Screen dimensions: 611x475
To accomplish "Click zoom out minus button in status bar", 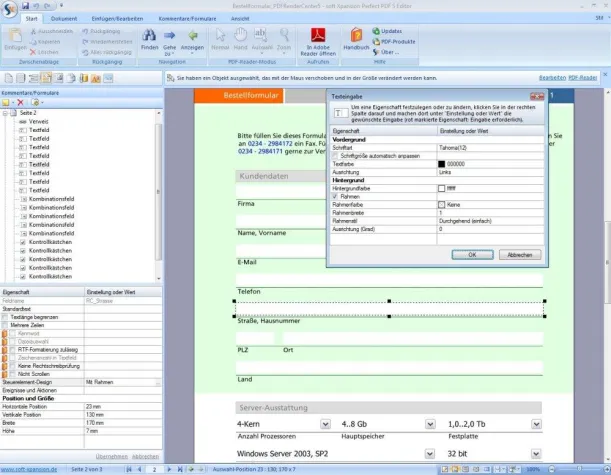I will pyautogui.click(x=551, y=469).
